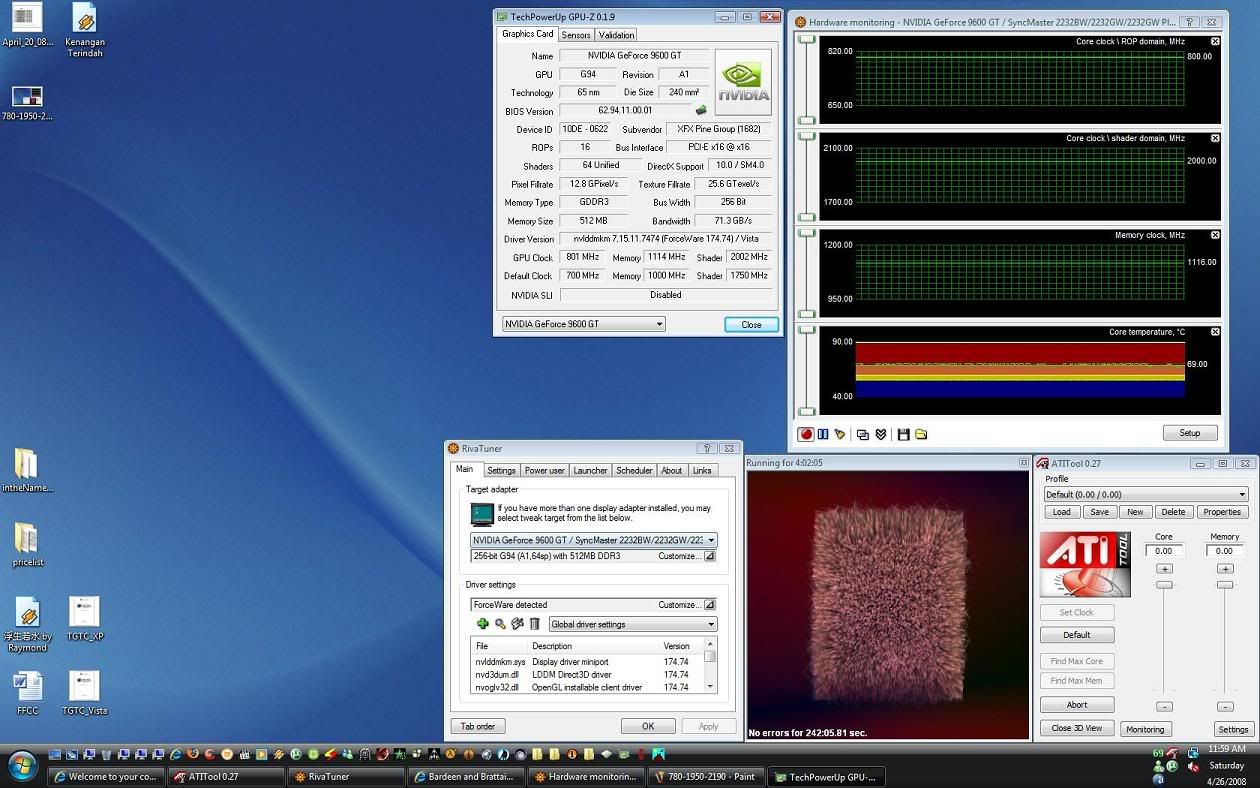Click the trash can icon in RivaTuner
This screenshot has width=1260, height=788.
click(x=534, y=624)
